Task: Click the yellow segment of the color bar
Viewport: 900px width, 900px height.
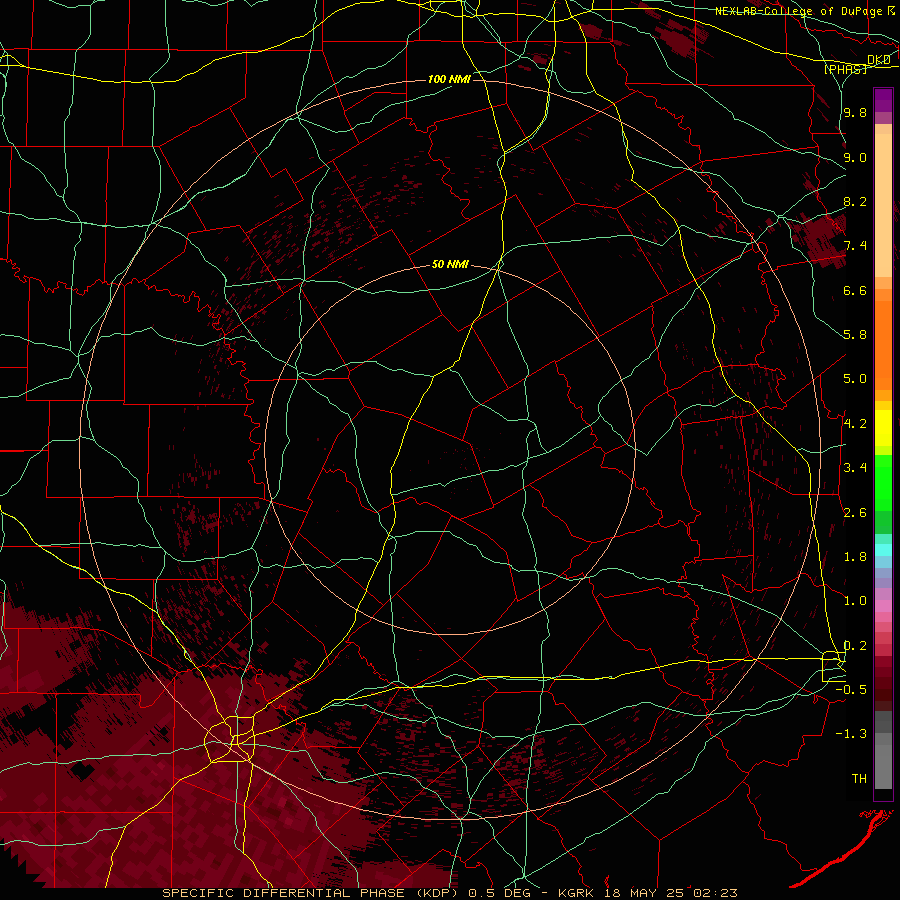Action: (883, 428)
